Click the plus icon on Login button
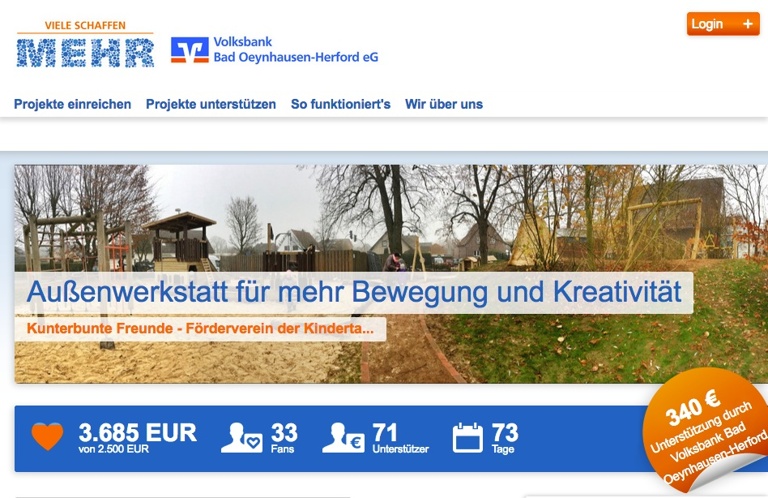The height and width of the screenshot is (498, 768). click(747, 24)
